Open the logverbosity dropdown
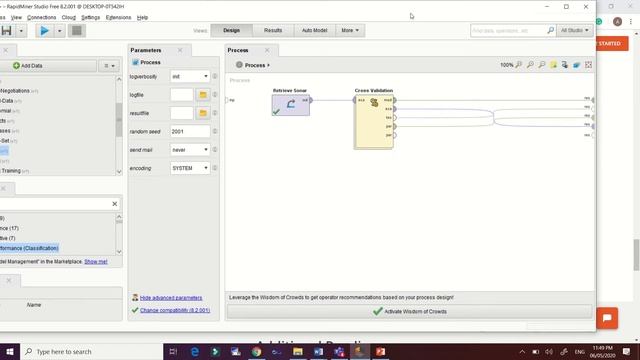The height and width of the screenshot is (360, 640). point(190,76)
